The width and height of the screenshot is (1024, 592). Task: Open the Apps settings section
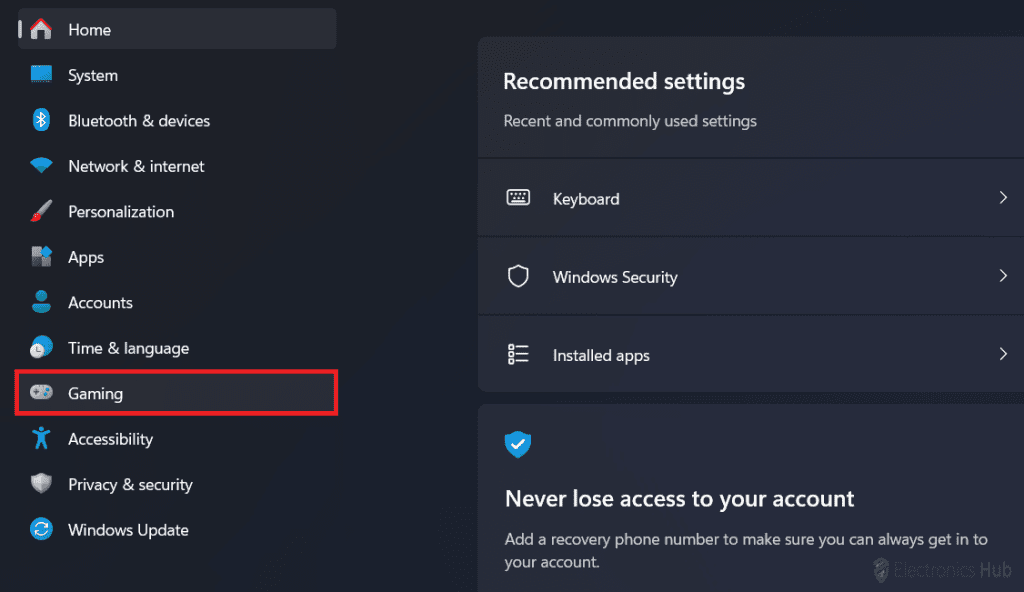click(86, 257)
